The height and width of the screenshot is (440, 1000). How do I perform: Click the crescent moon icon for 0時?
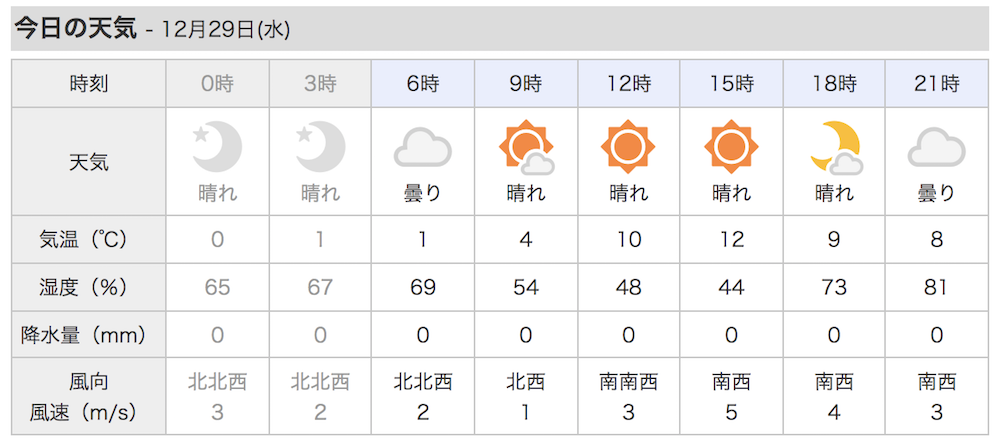217,147
